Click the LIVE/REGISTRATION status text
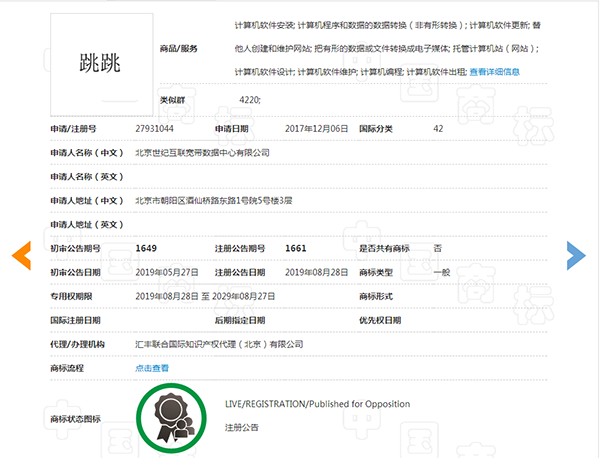The width and height of the screenshot is (600, 458). pos(317,404)
